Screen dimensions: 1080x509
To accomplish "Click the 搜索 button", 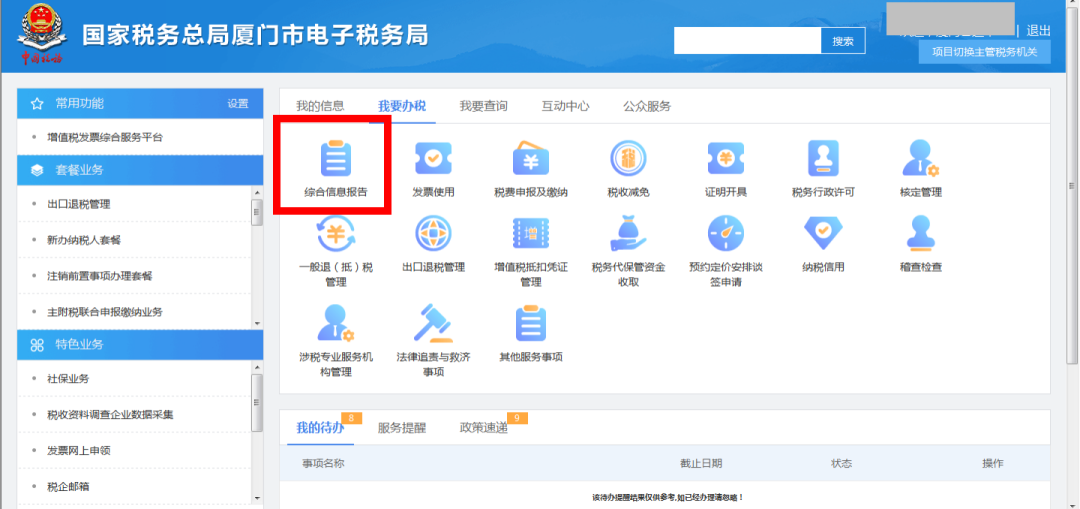I will pos(843,41).
